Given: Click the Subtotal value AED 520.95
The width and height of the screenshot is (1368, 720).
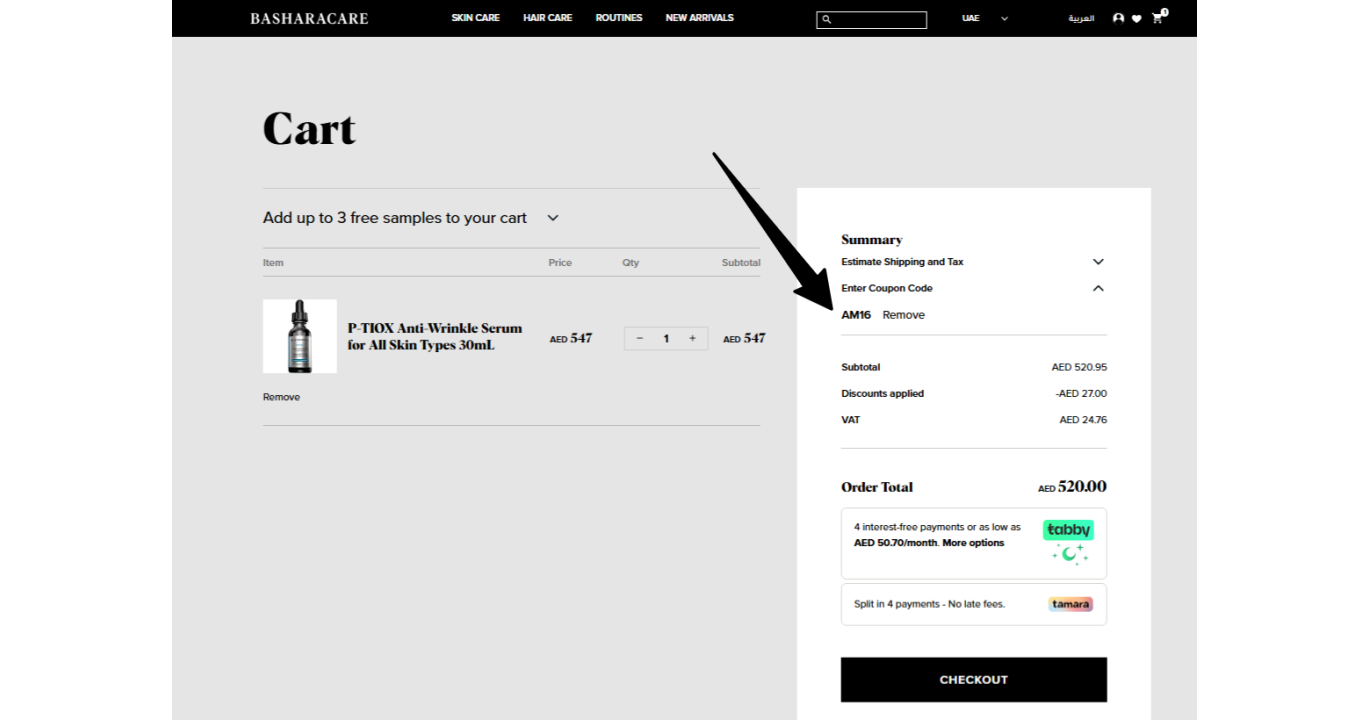Looking at the screenshot, I should tap(1079, 367).
